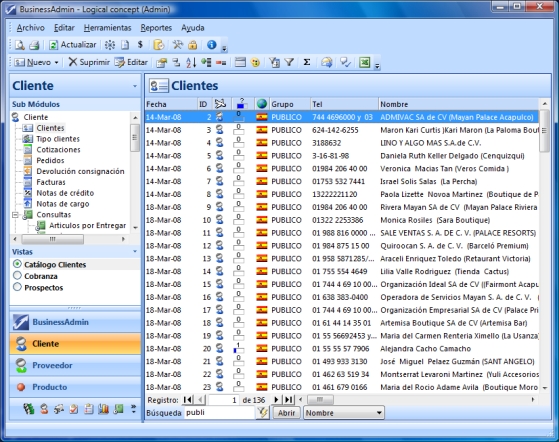
Task: Click the funnel filter icon
Action: click(x=289, y=62)
